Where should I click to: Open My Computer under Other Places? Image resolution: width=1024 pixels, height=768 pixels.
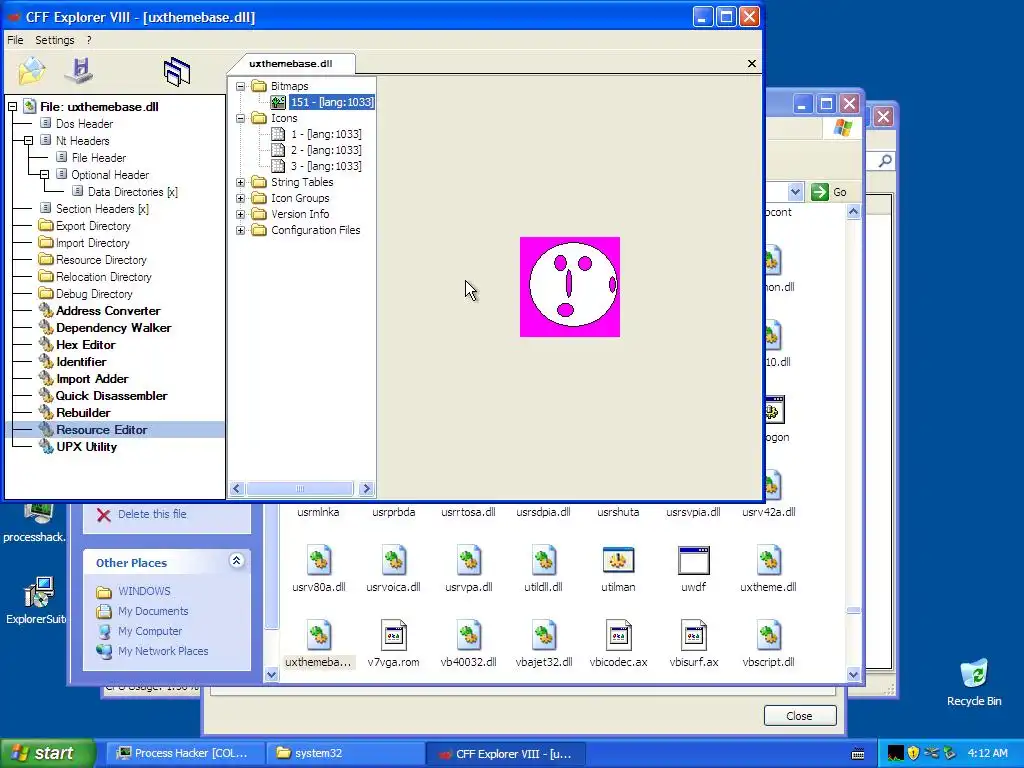click(150, 632)
